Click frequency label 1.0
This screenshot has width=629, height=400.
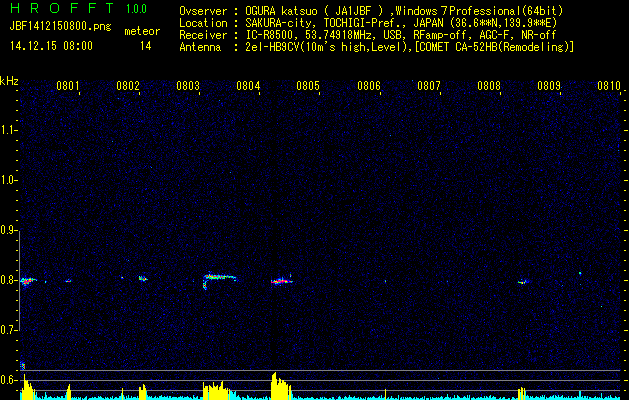(9, 180)
